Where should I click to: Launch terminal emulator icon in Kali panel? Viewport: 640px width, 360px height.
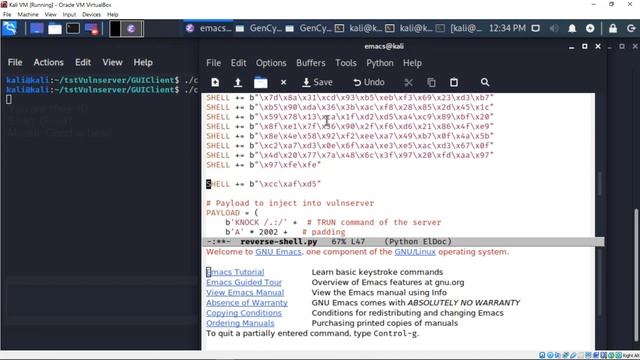(73, 29)
